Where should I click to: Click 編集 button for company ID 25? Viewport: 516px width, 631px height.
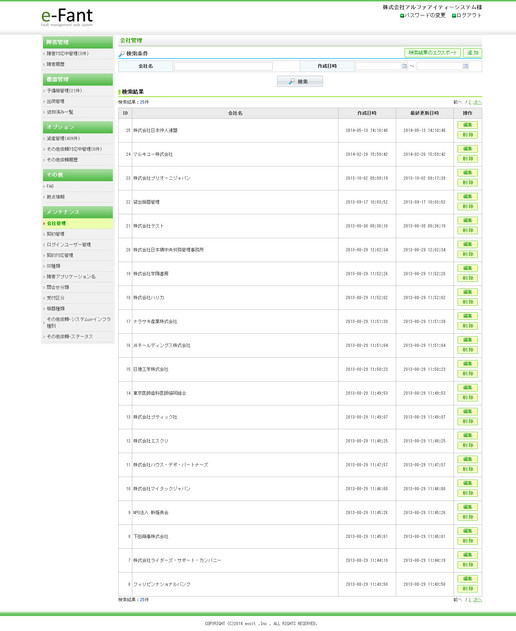tap(467, 125)
